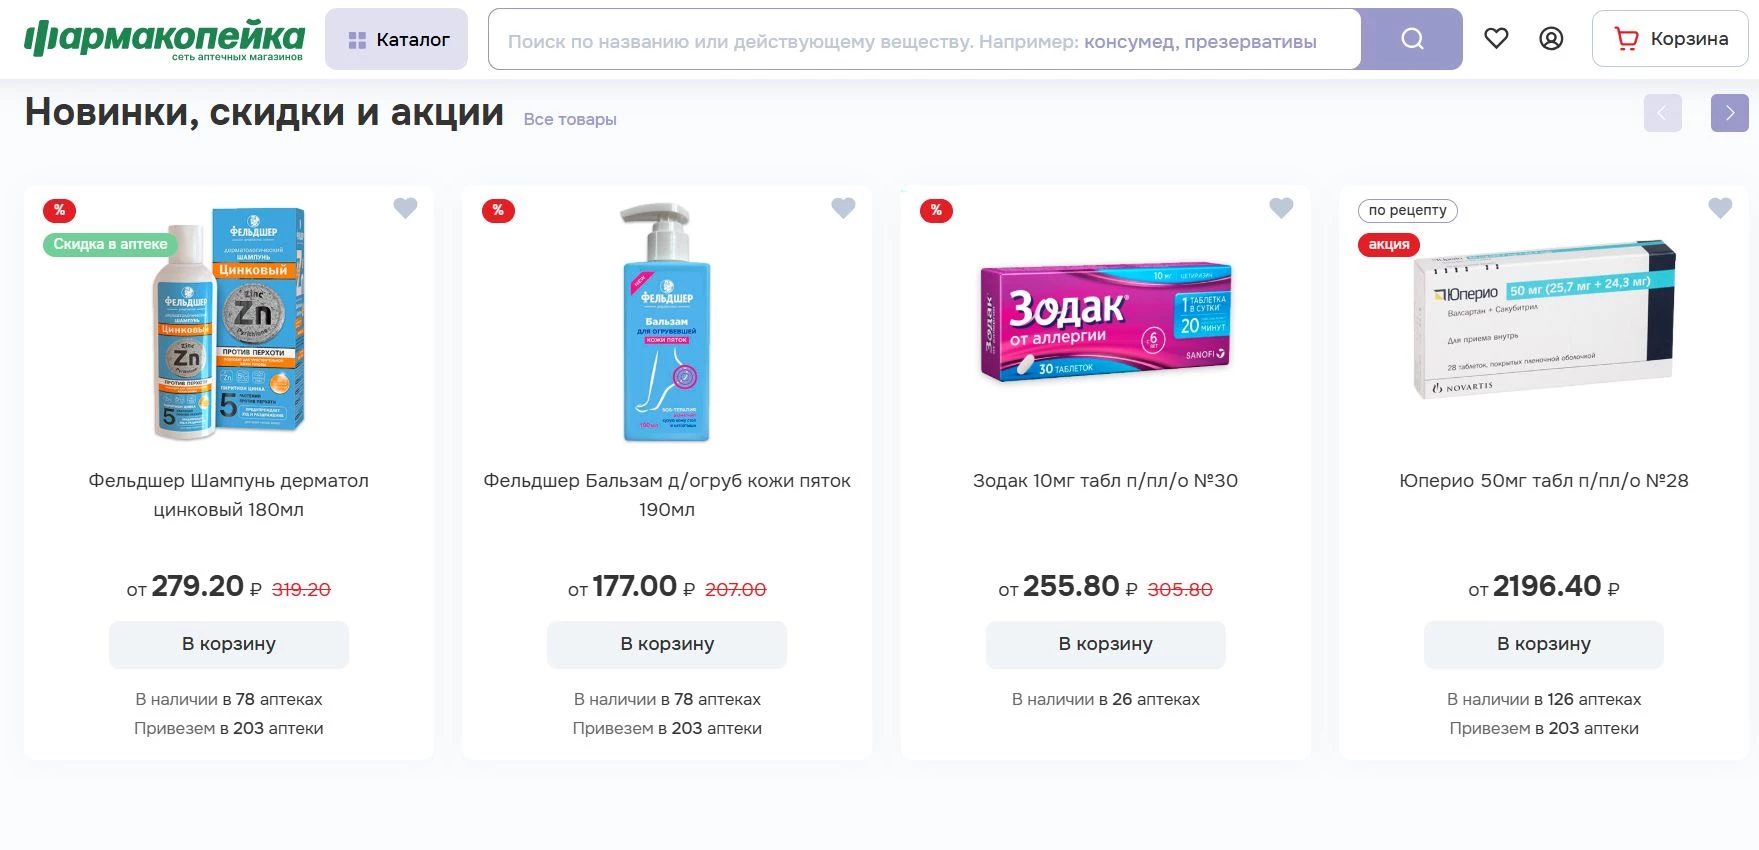Open the Все товары link
This screenshot has height=850, width=1759.
point(570,119)
